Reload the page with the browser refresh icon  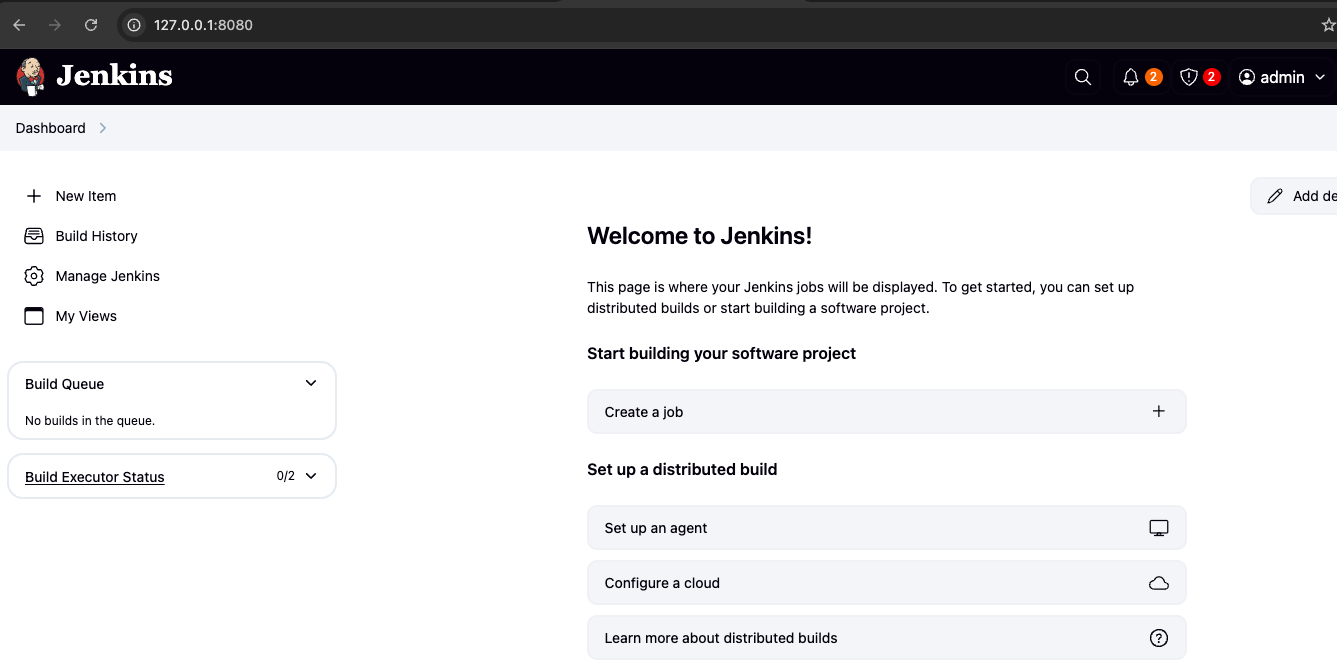pos(91,25)
